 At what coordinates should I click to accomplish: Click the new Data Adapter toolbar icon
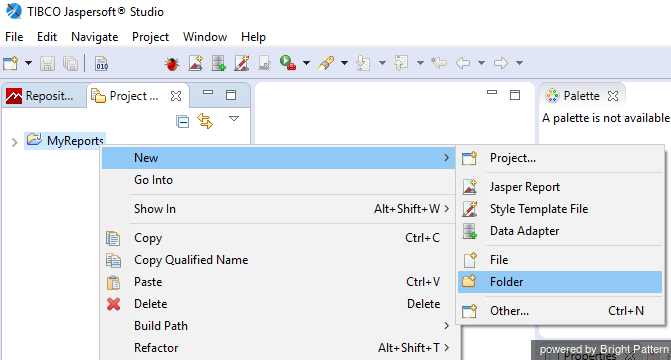click(219, 63)
